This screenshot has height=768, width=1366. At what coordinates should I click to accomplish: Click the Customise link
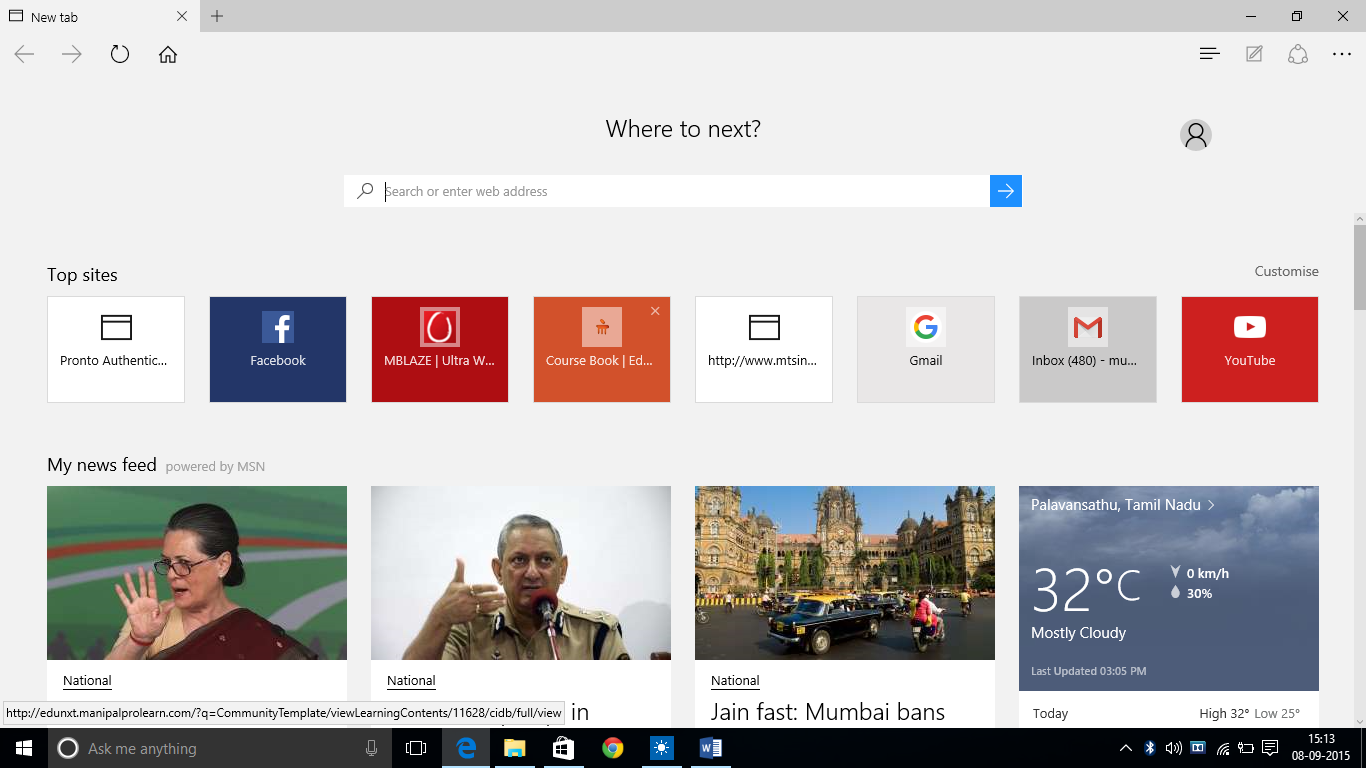point(1286,271)
